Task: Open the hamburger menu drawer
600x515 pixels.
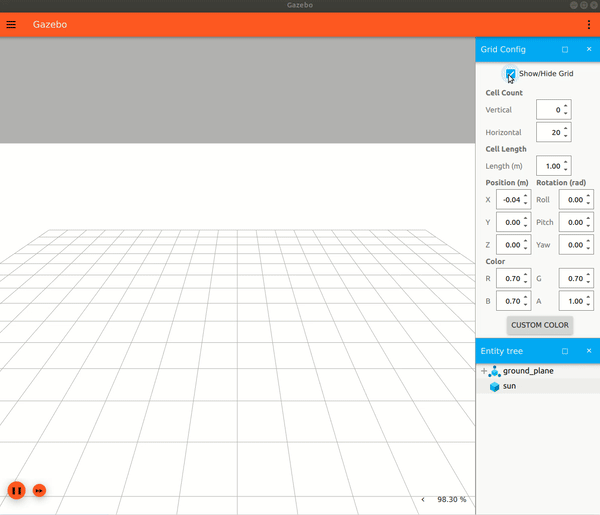Action: [x=11, y=24]
